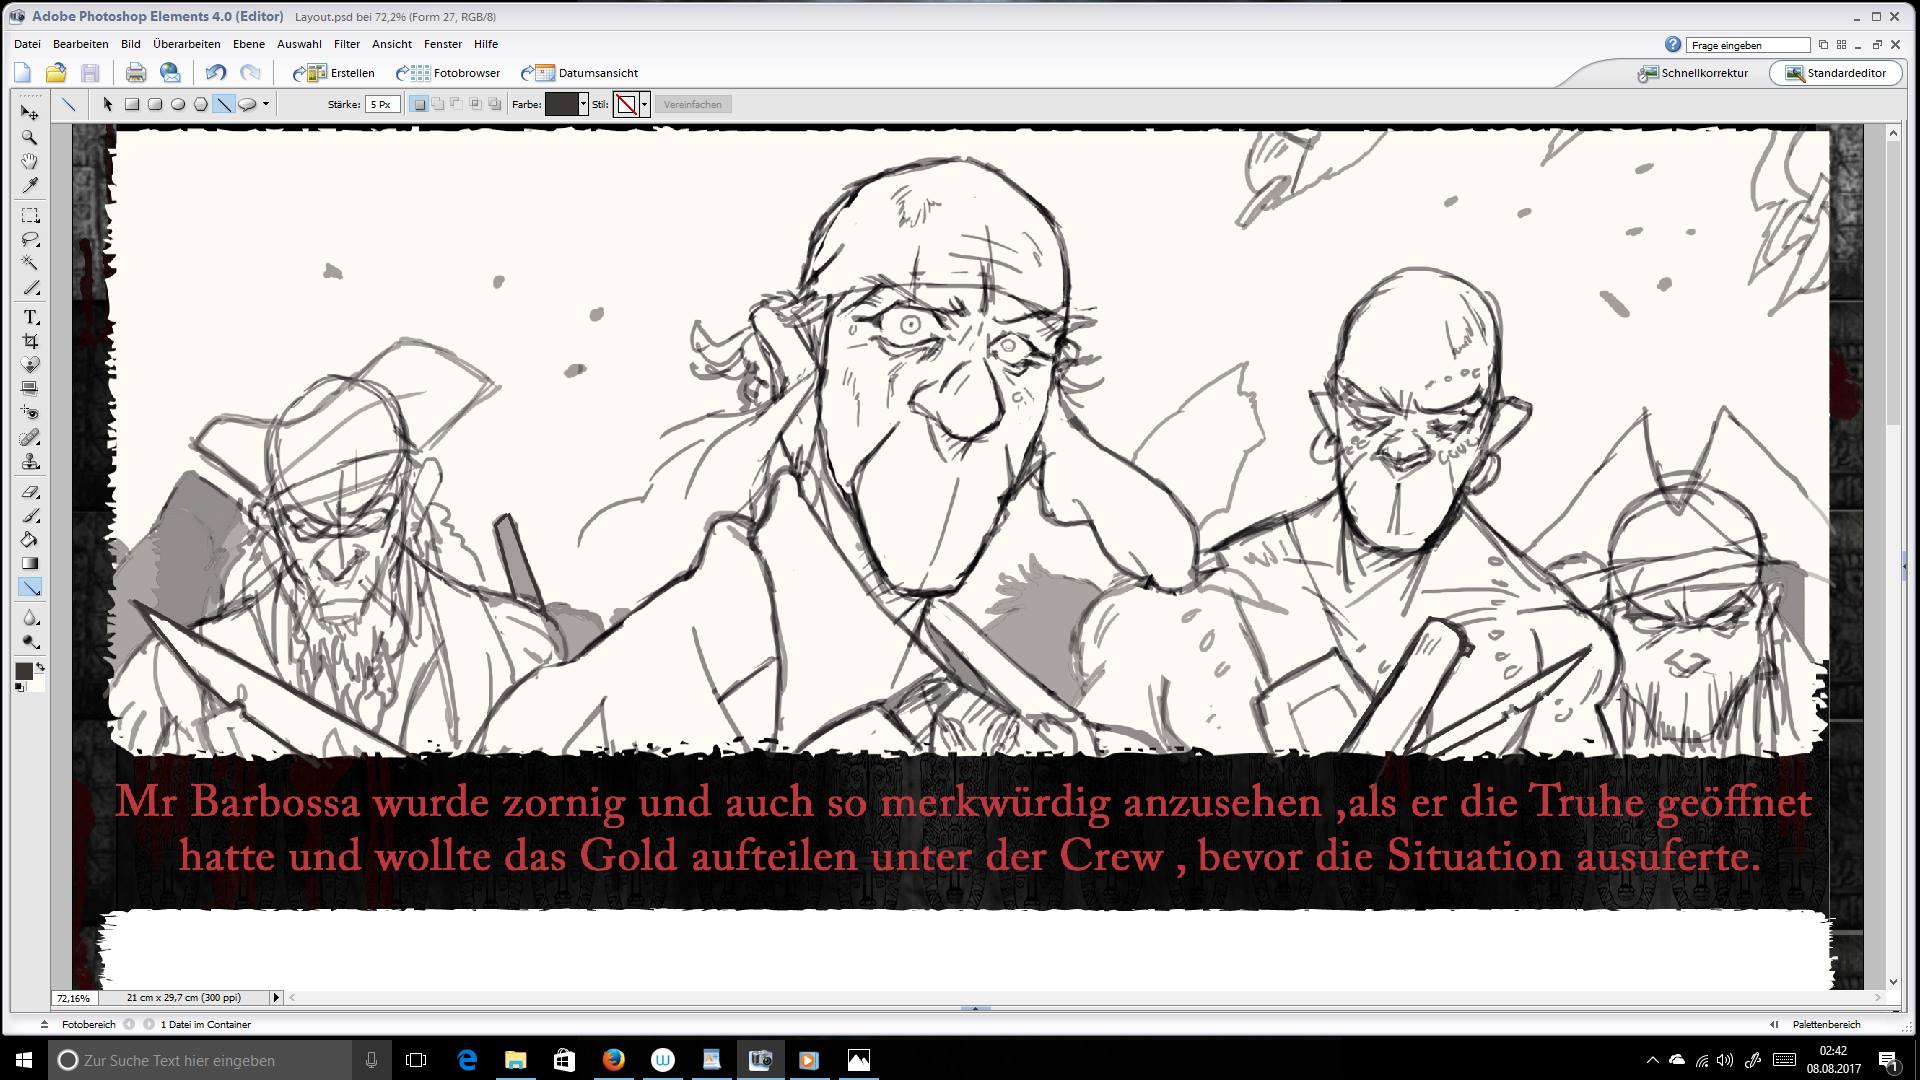The image size is (1920, 1080).
Task: Choose the Paint Bucket tool
Action: tap(30, 539)
